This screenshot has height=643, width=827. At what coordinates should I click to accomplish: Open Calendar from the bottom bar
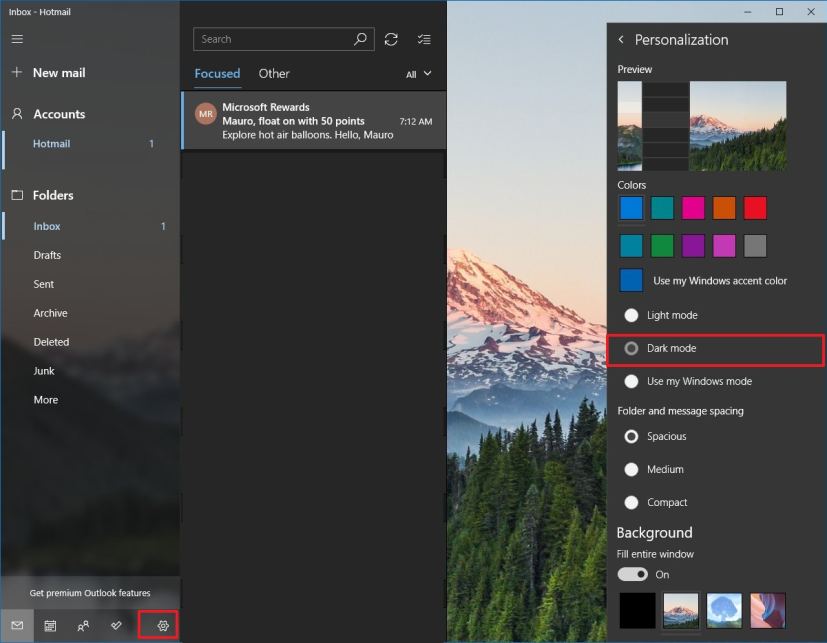(x=50, y=626)
